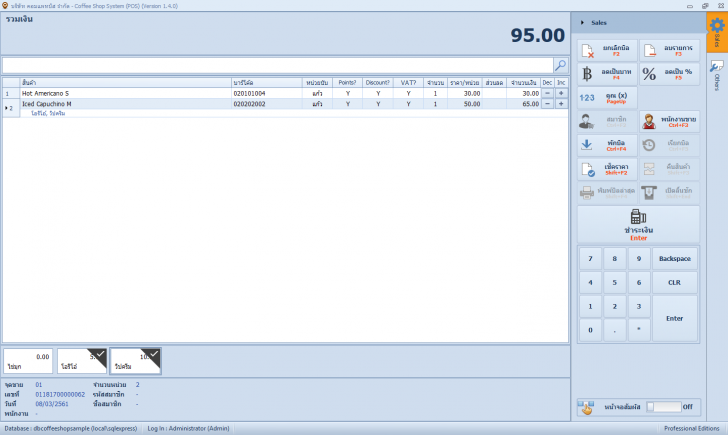Viewport: 728px width, 435px height.
Task: Increase quantity of the Hot Americano S row
Action: pos(561,93)
